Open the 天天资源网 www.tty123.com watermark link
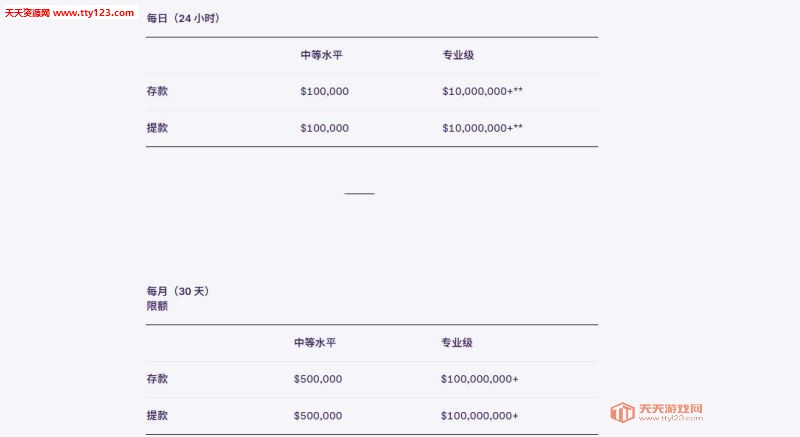800x437 pixels. (69, 13)
